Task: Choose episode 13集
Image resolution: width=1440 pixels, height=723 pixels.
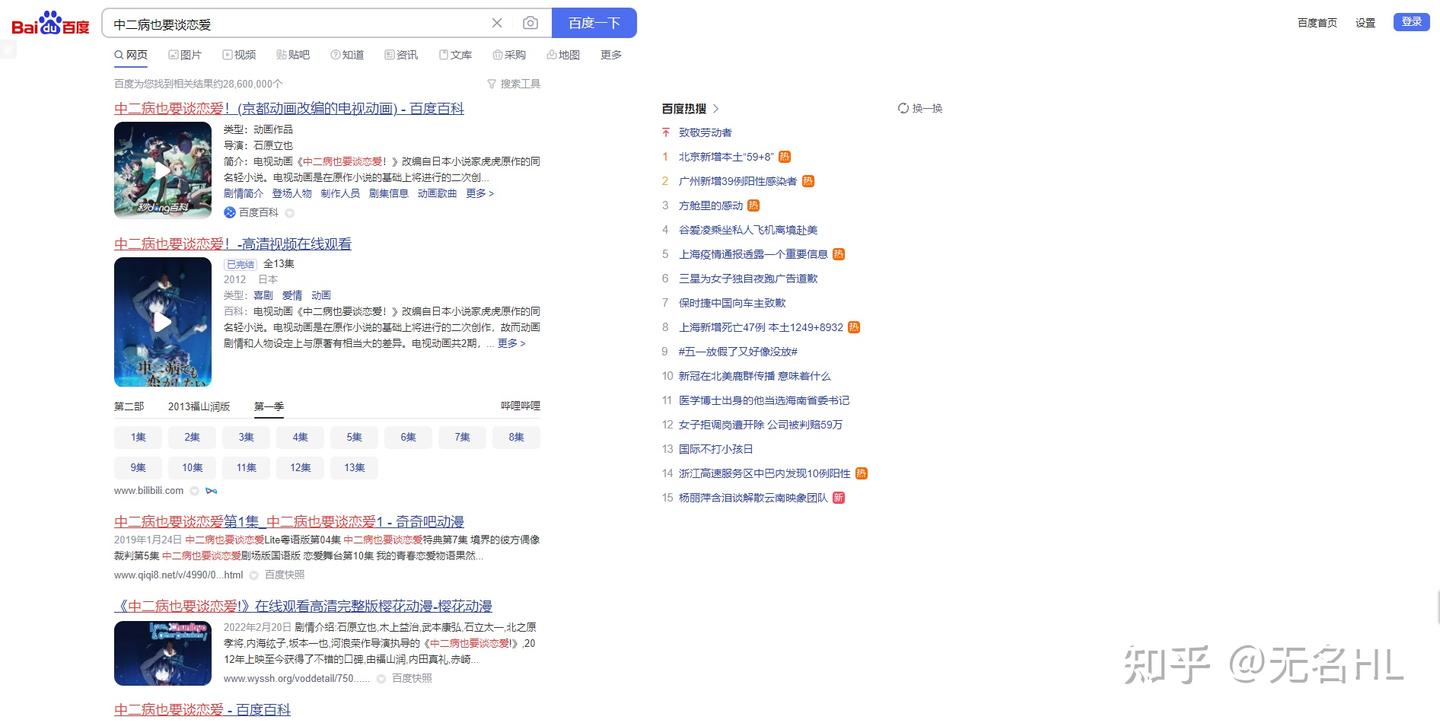Action: [x=354, y=467]
